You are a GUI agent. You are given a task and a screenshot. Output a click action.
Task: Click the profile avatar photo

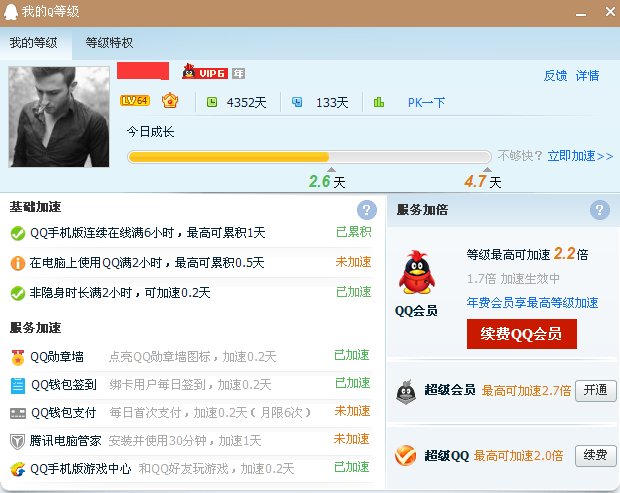coord(59,117)
